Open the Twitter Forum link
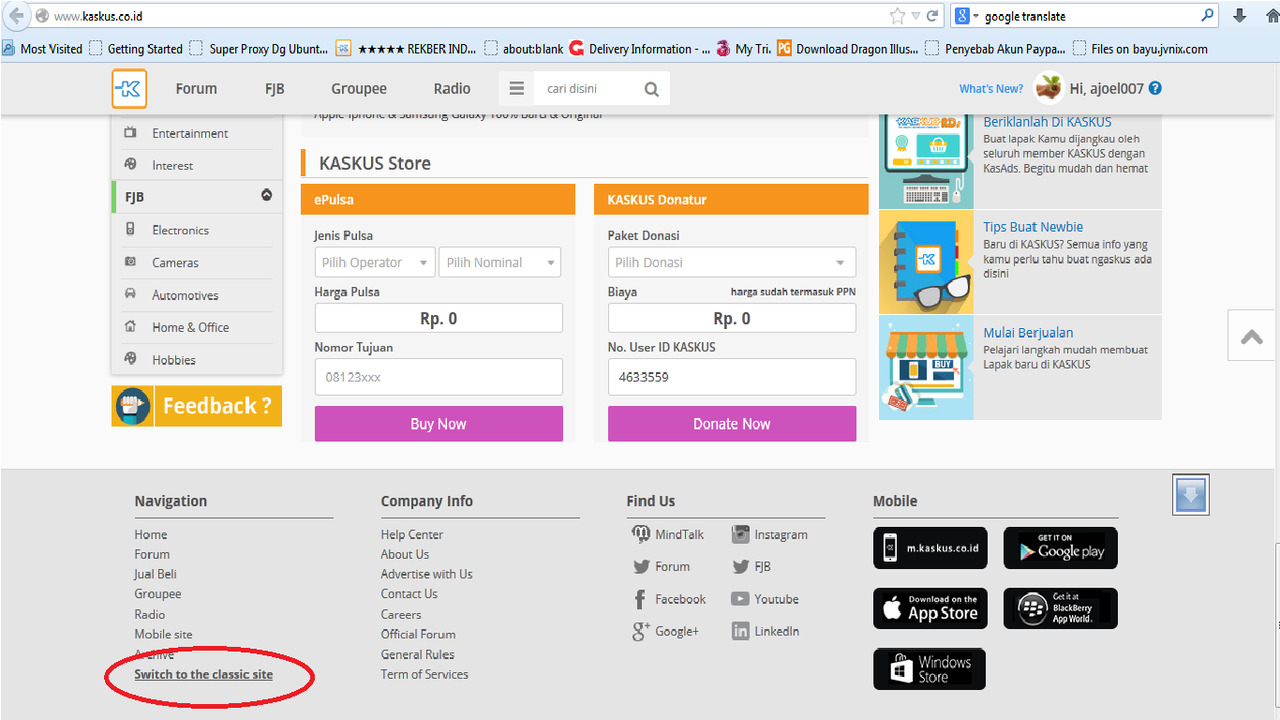This screenshot has width=1280, height=720. point(661,566)
